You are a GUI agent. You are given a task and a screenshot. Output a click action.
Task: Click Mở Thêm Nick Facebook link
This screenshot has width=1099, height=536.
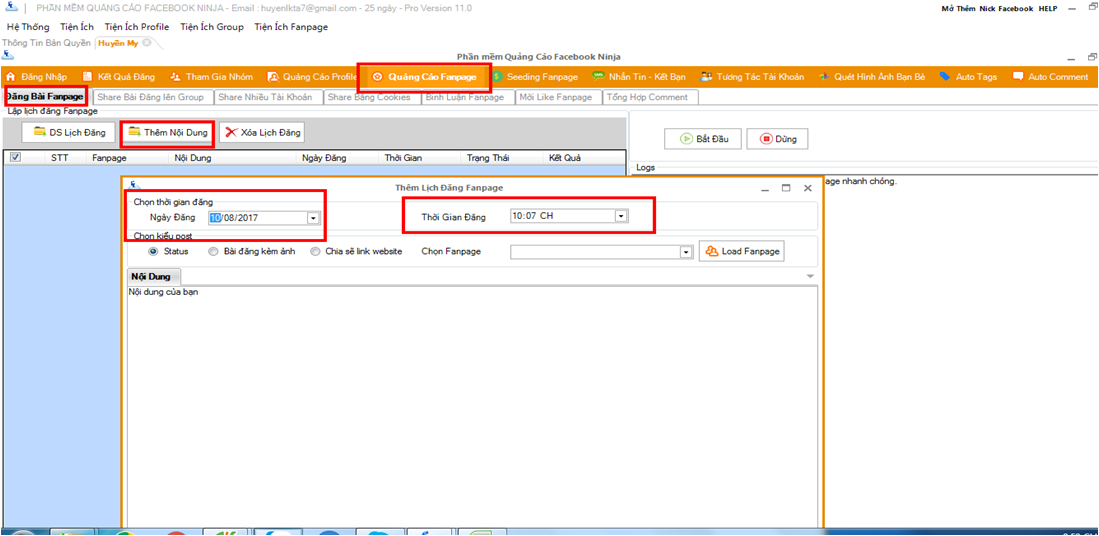point(987,8)
